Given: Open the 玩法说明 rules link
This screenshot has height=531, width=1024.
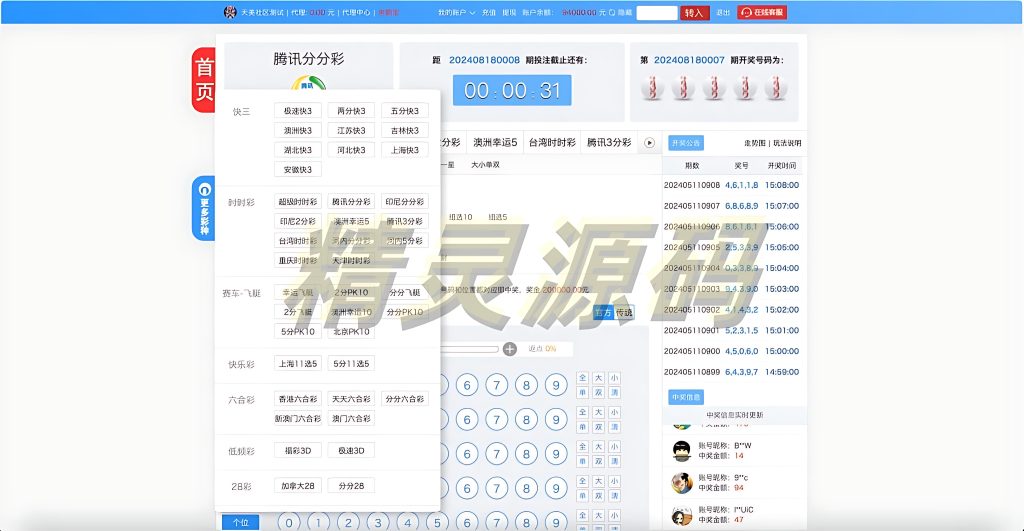Looking at the screenshot, I should (x=787, y=143).
